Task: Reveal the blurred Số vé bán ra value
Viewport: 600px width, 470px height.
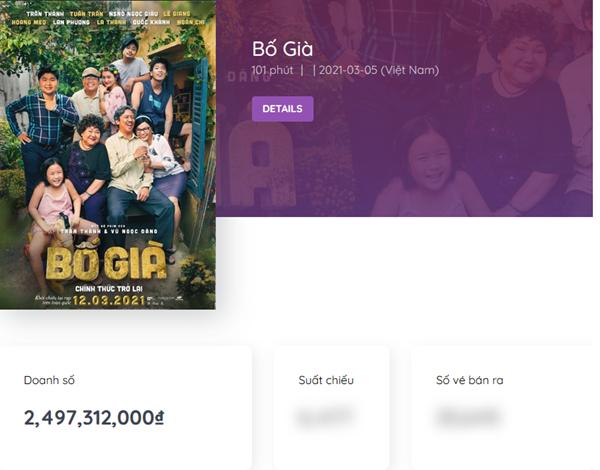Action: [469, 417]
